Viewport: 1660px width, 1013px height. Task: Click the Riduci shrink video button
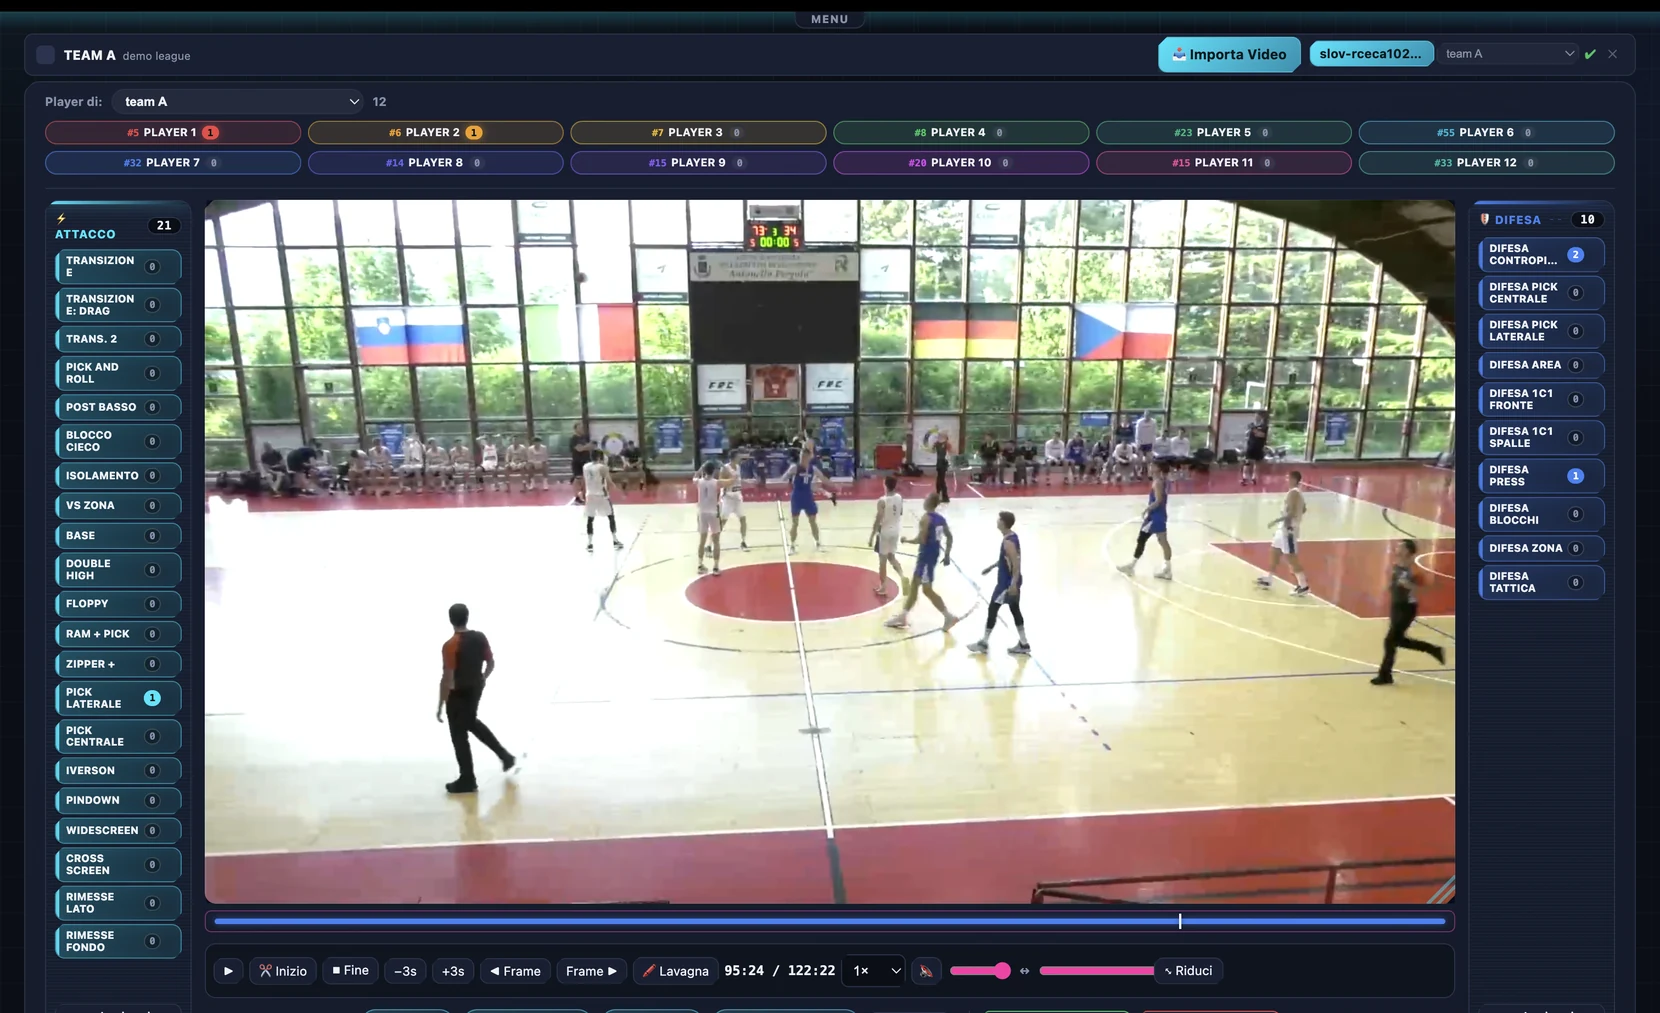pyautogui.click(x=1188, y=971)
